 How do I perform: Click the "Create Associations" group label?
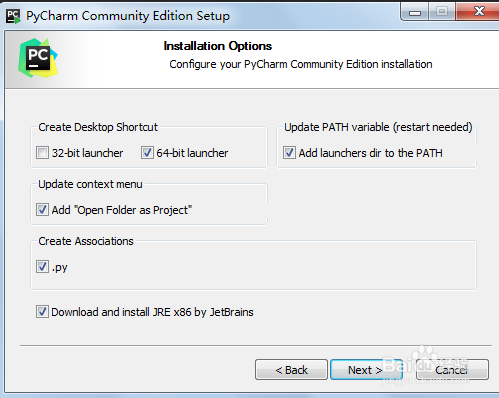click(x=86, y=241)
